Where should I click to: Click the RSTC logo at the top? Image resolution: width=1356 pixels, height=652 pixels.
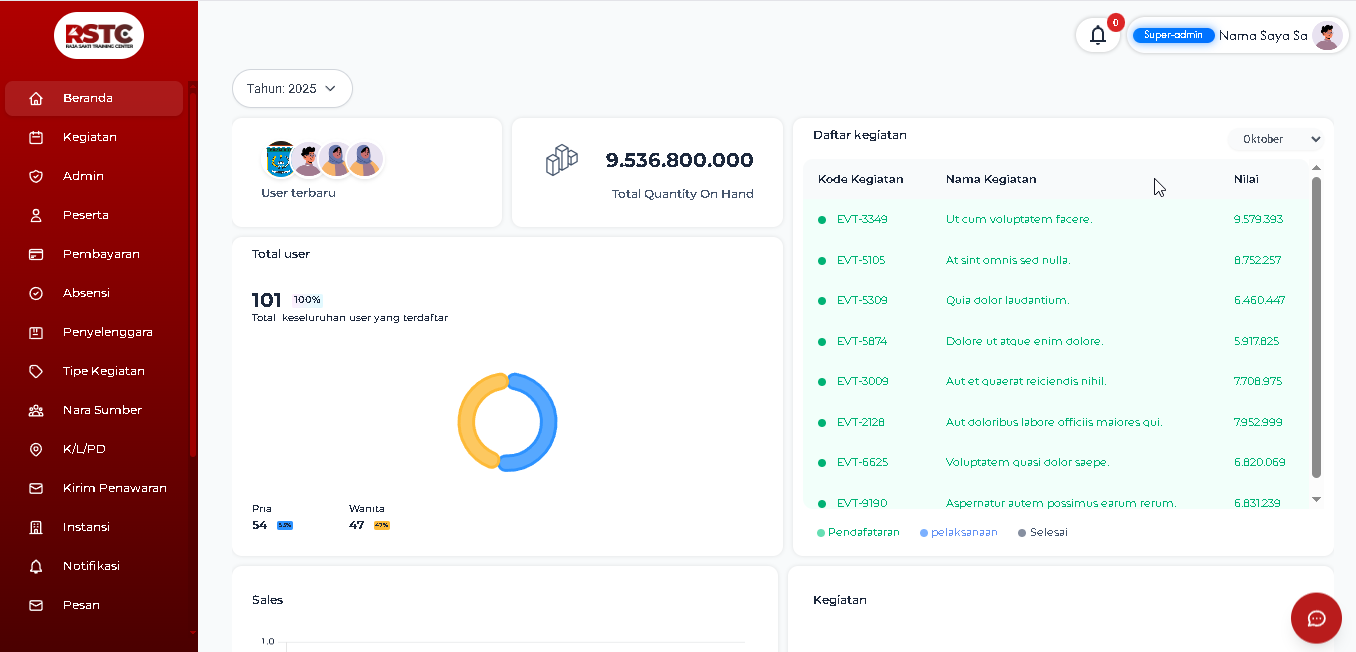click(98, 35)
